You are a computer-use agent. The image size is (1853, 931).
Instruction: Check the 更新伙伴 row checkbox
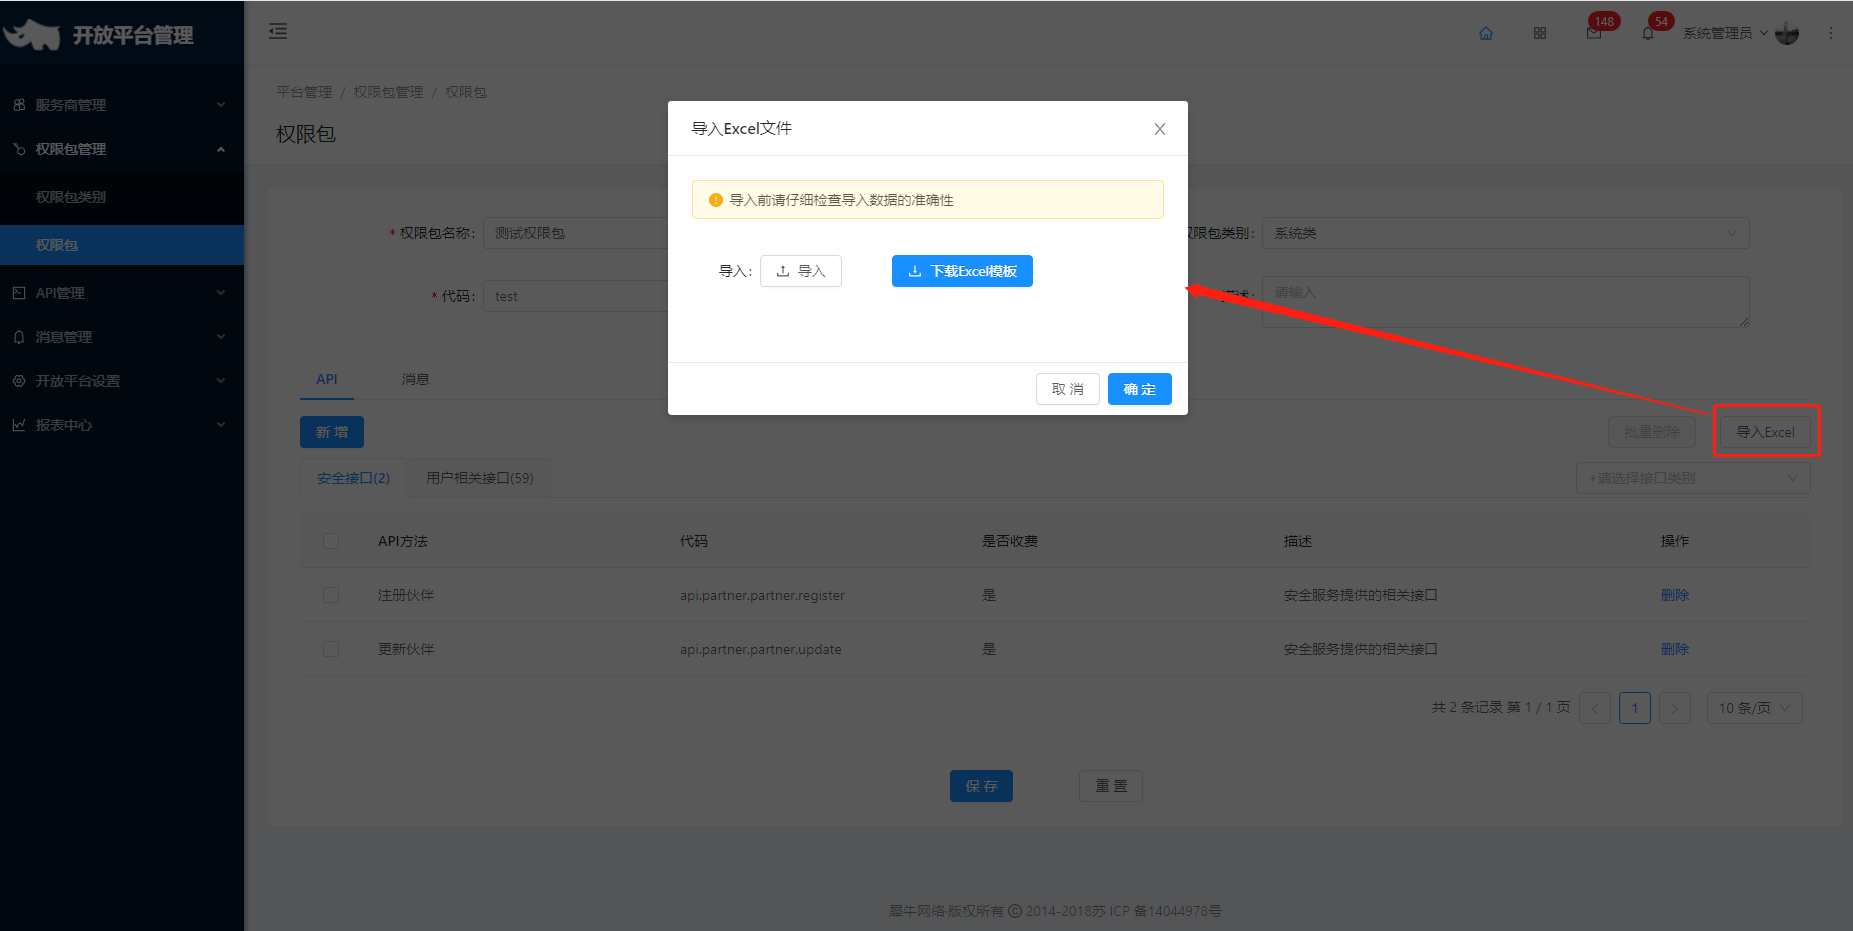(x=331, y=649)
